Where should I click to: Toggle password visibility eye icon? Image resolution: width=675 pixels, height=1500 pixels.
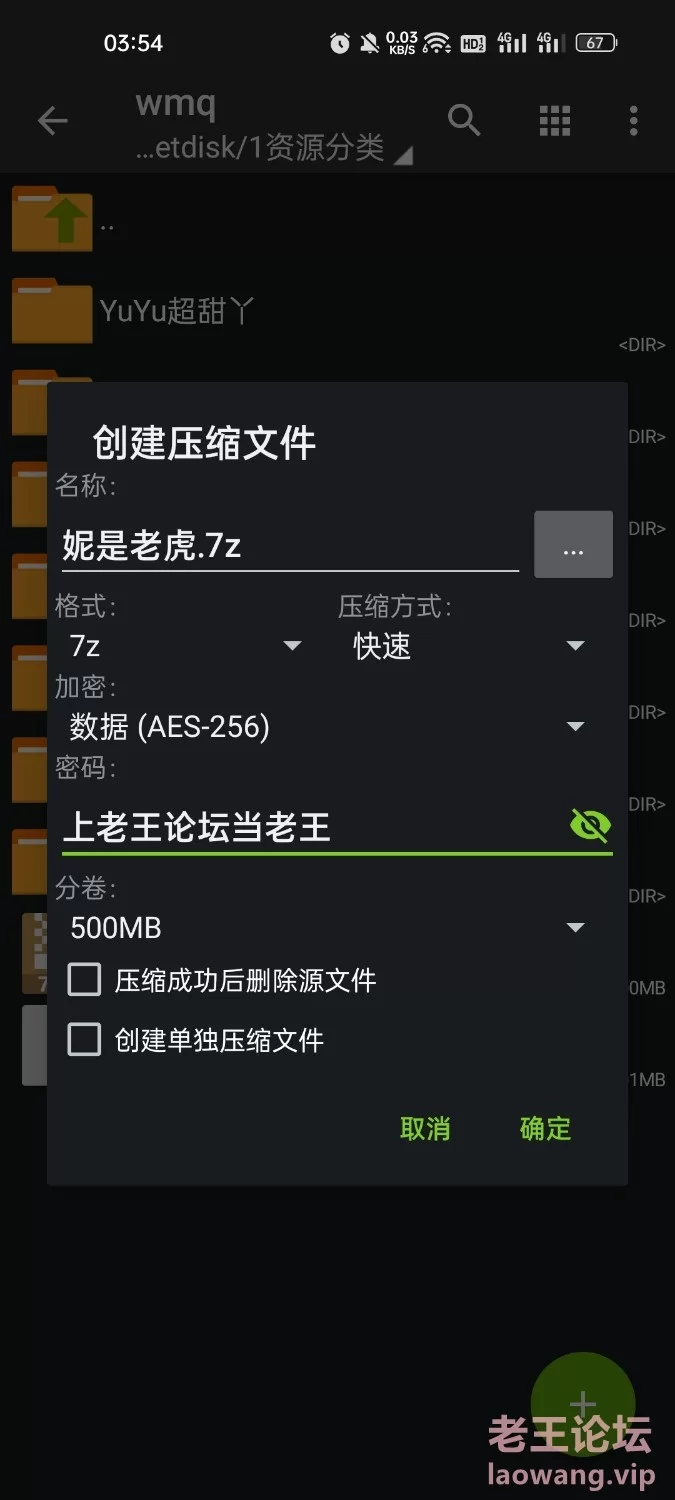click(x=590, y=826)
